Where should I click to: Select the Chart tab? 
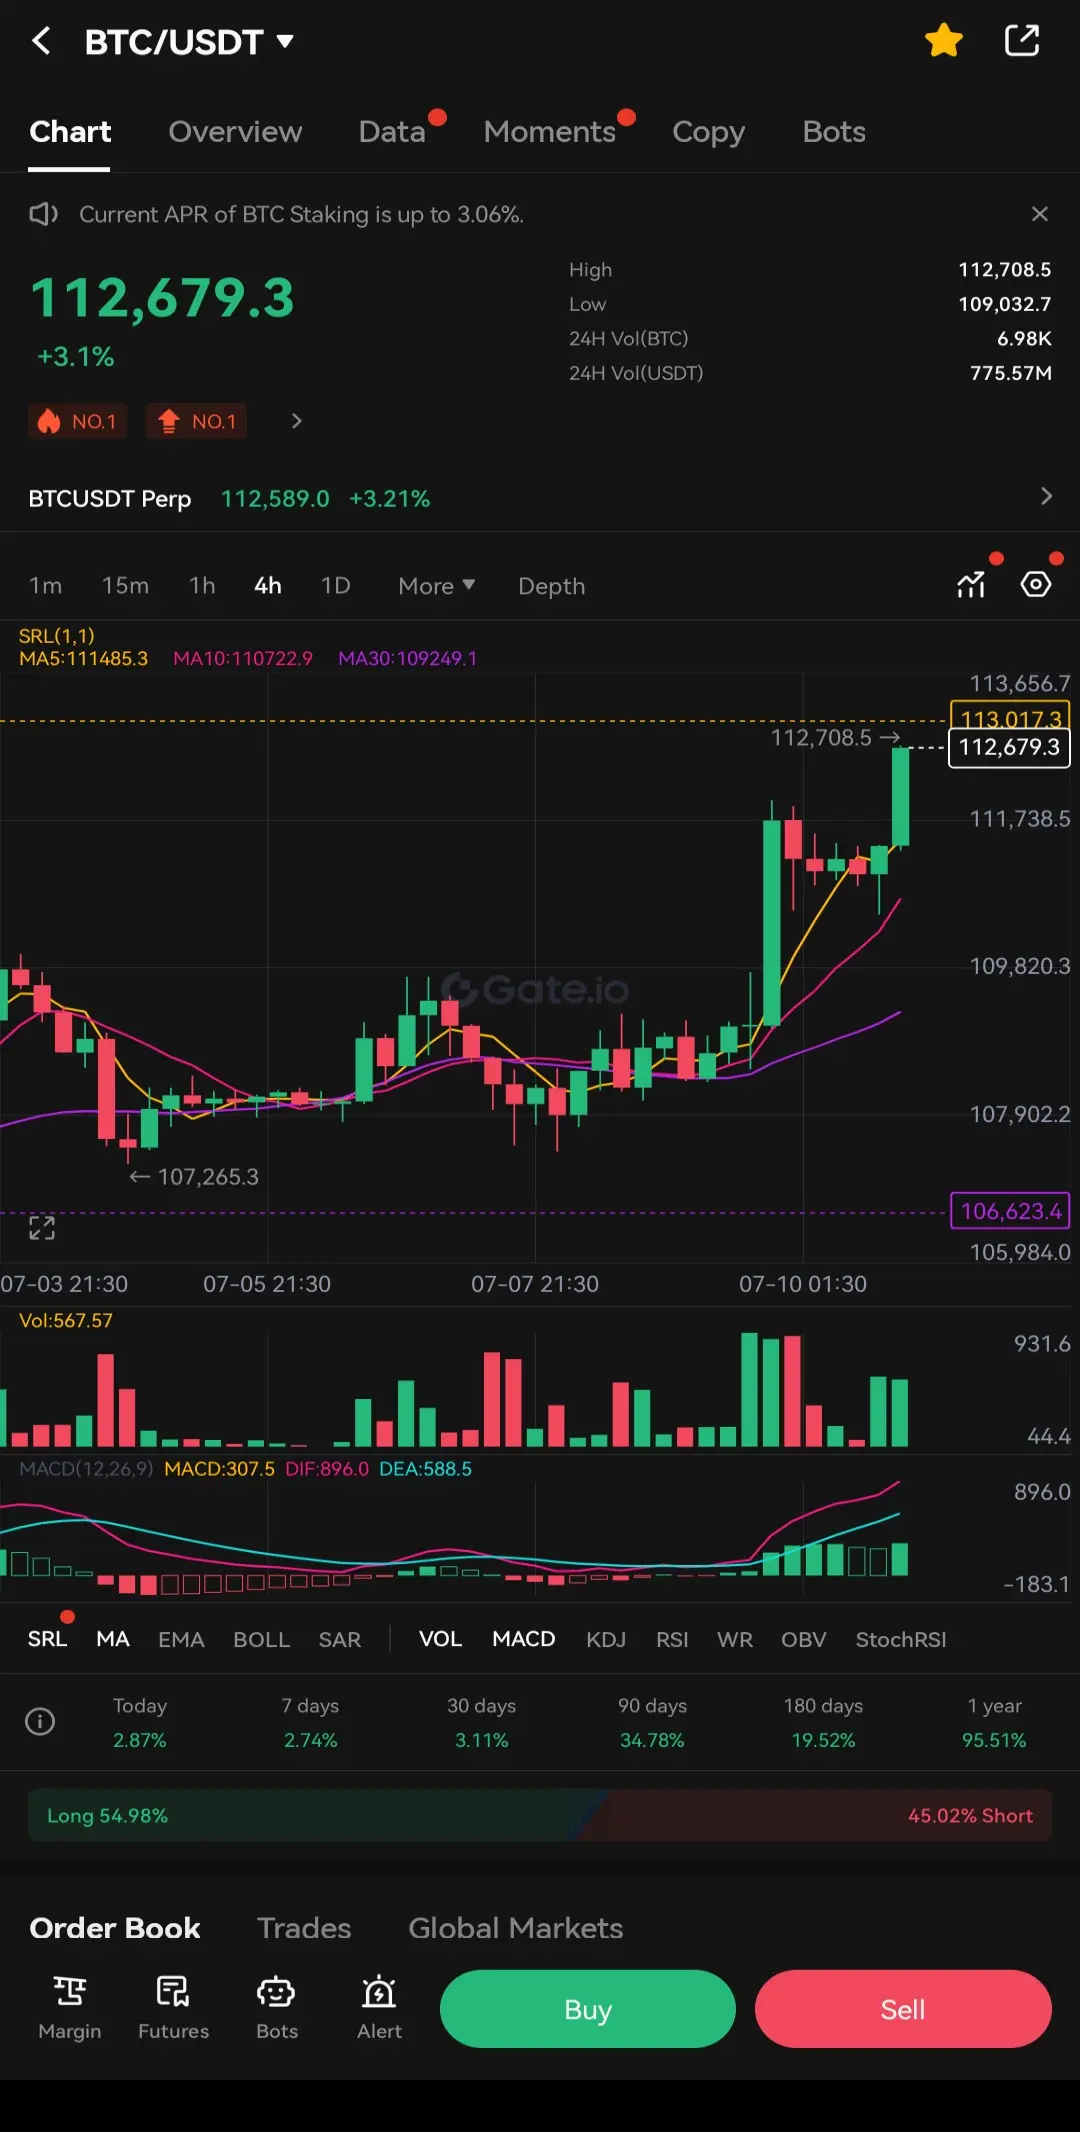point(70,132)
